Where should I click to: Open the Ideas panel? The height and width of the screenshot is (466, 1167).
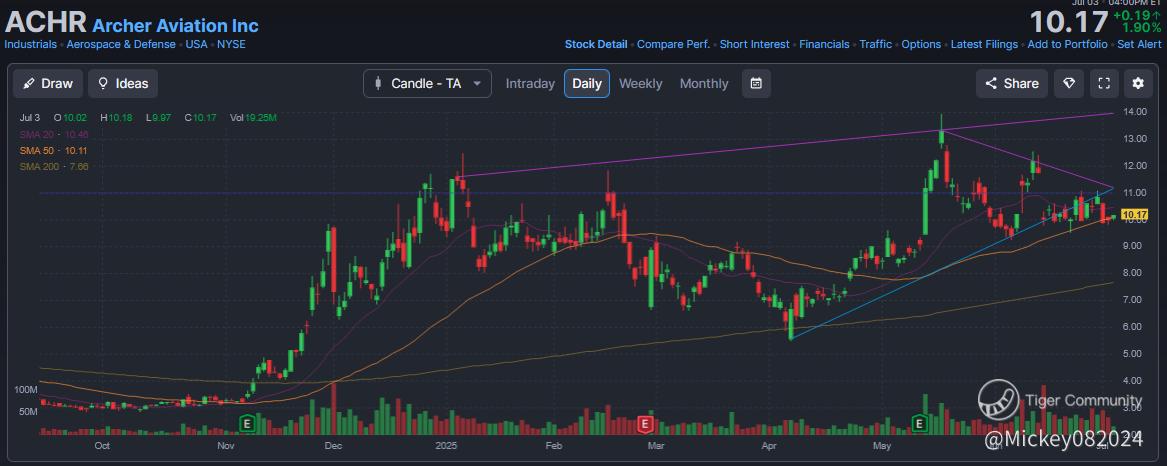click(x=123, y=83)
